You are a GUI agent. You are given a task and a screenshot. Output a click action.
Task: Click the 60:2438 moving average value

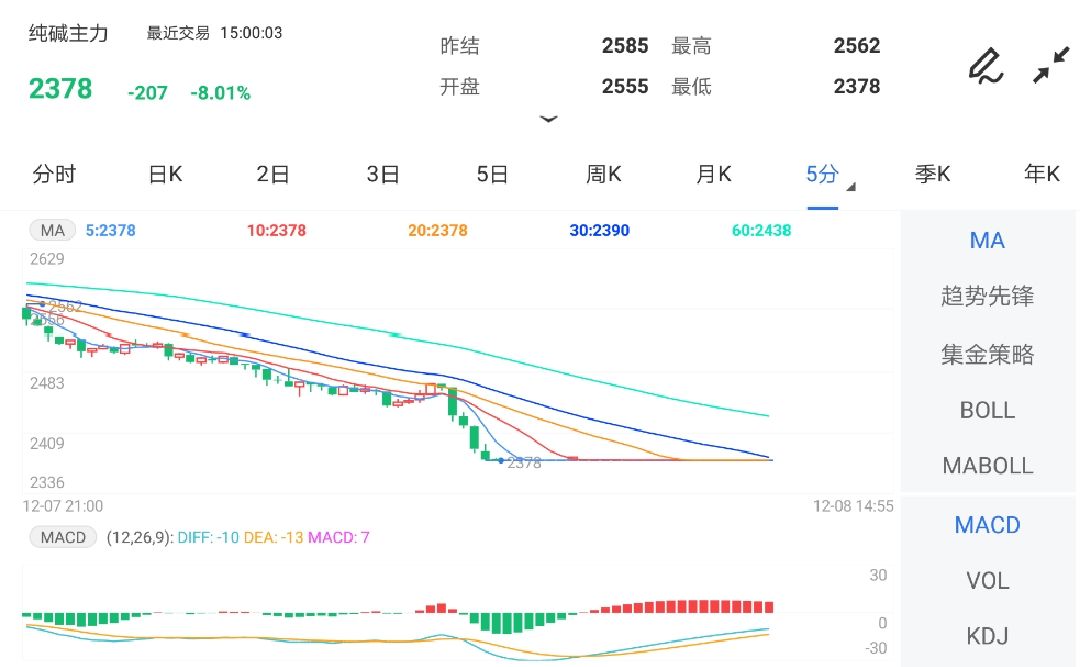[761, 230]
